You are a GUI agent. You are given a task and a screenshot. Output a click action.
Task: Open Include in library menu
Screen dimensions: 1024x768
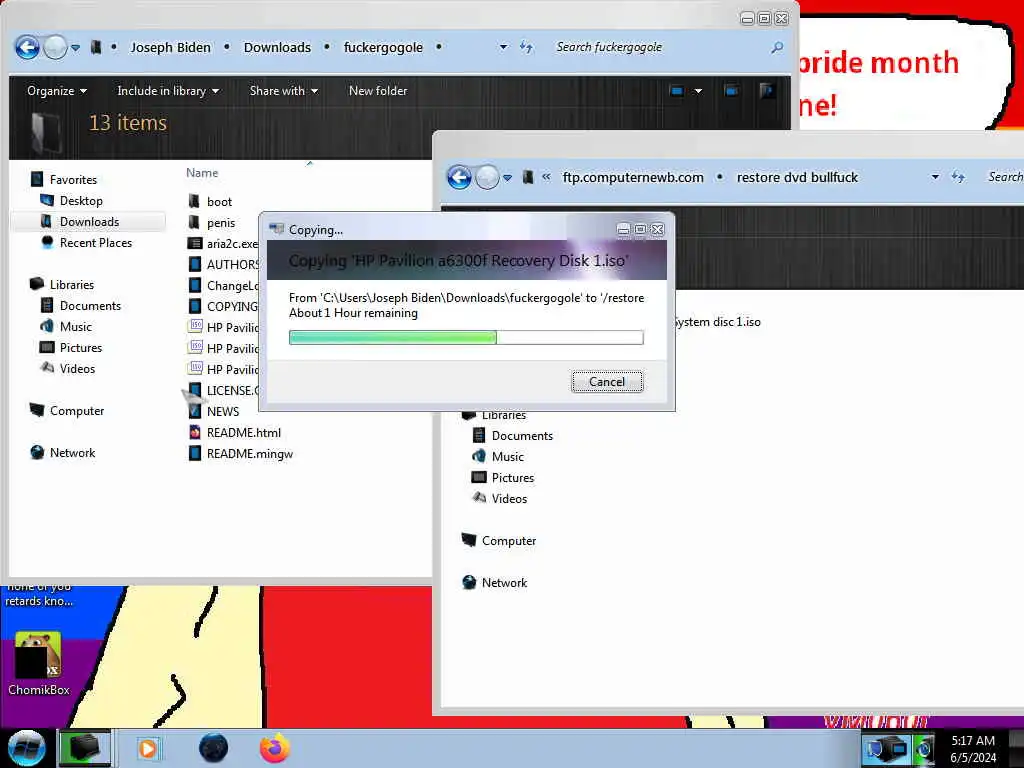pyautogui.click(x=168, y=91)
